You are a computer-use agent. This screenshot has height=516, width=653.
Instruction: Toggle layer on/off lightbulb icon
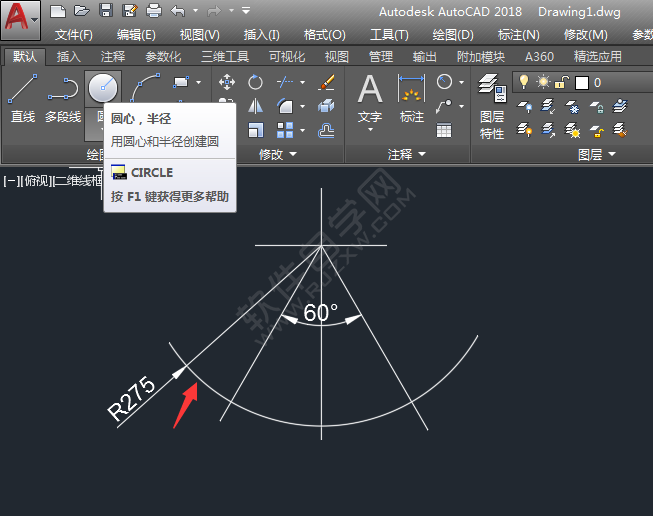[x=523, y=82]
